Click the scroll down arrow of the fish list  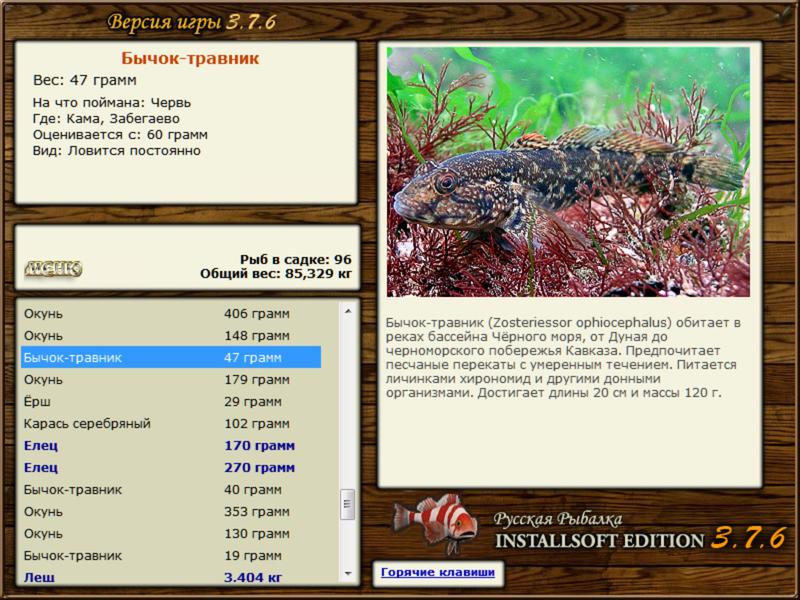tap(348, 573)
